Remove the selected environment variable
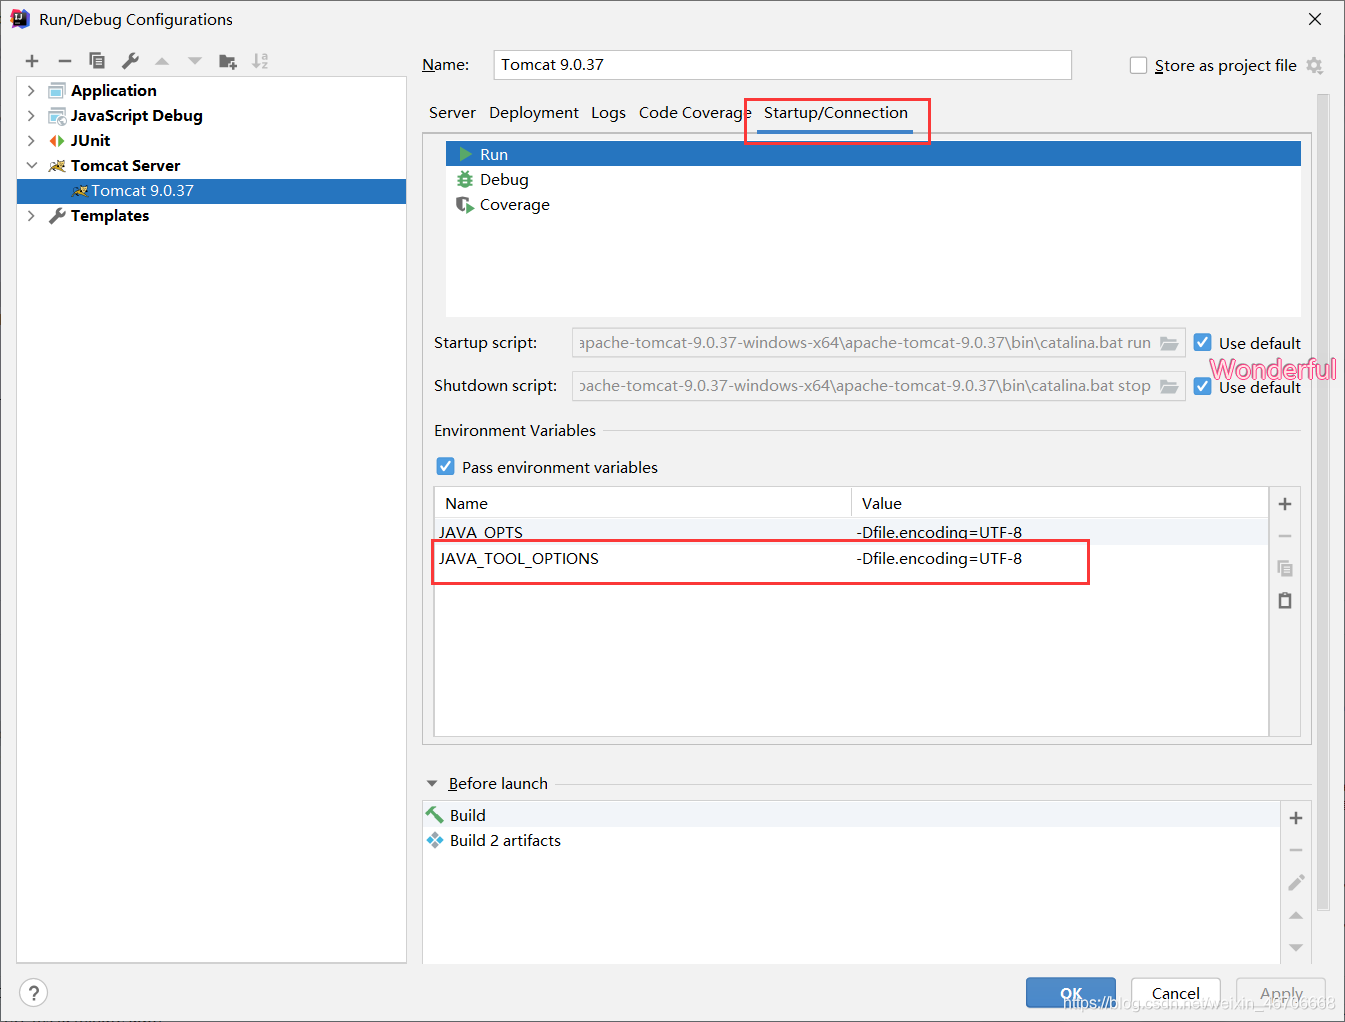This screenshot has width=1345, height=1022. pos(1285,536)
